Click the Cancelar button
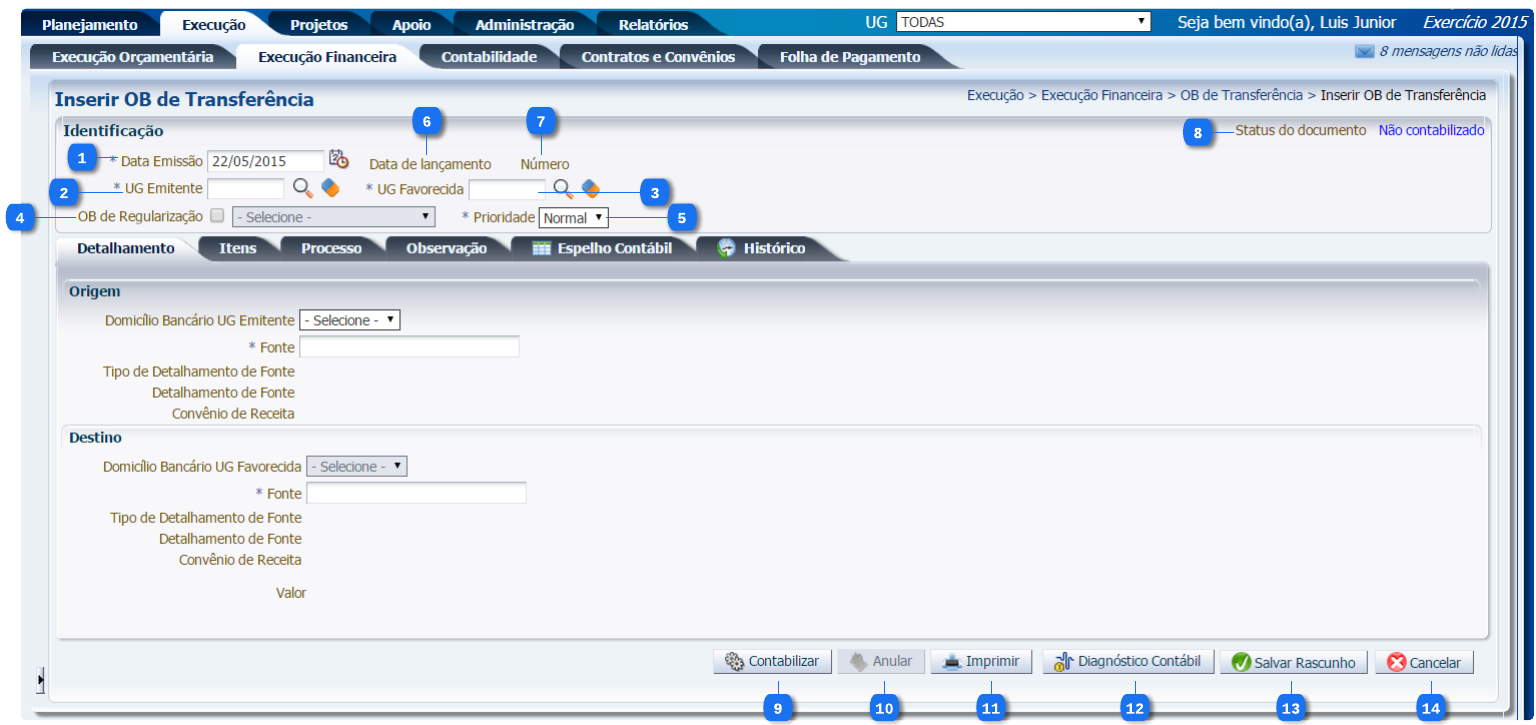 tap(1424, 662)
